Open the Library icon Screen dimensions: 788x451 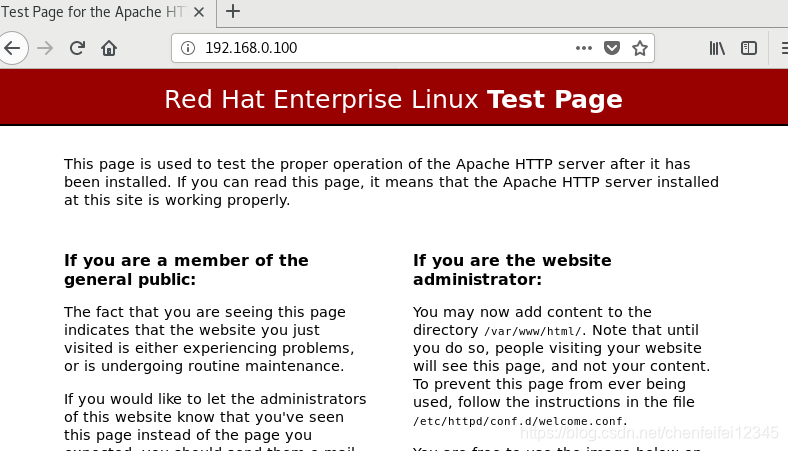[x=717, y=48]
